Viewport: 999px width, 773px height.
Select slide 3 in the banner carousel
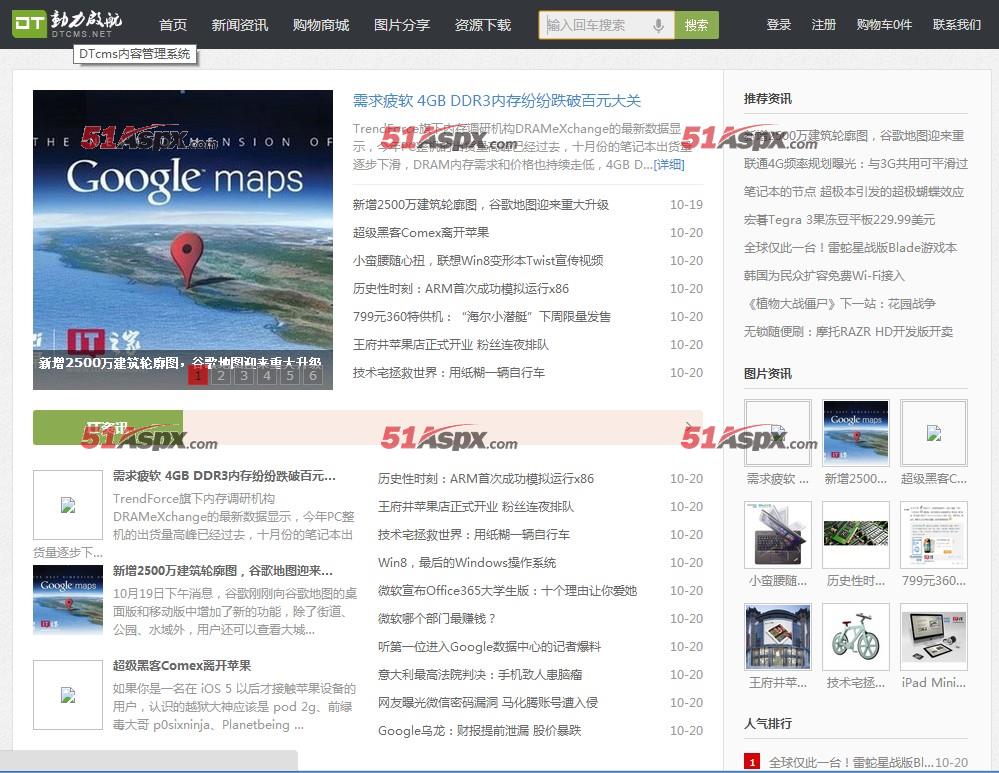(244, 375)
